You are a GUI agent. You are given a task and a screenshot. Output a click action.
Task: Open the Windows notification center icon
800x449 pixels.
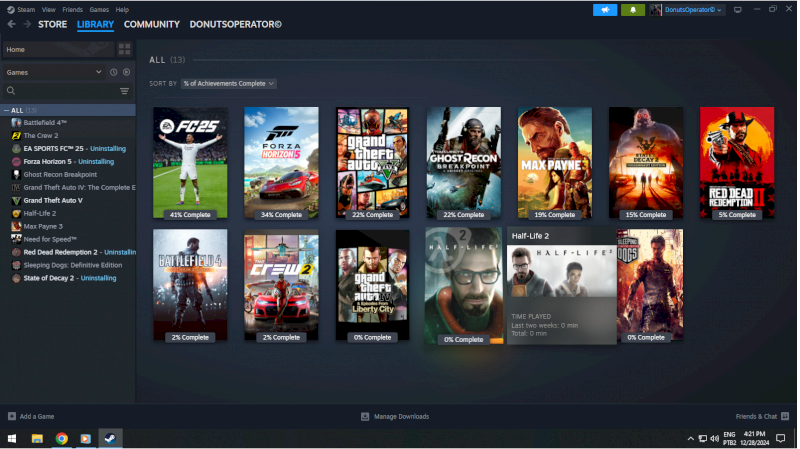(781, 438)
